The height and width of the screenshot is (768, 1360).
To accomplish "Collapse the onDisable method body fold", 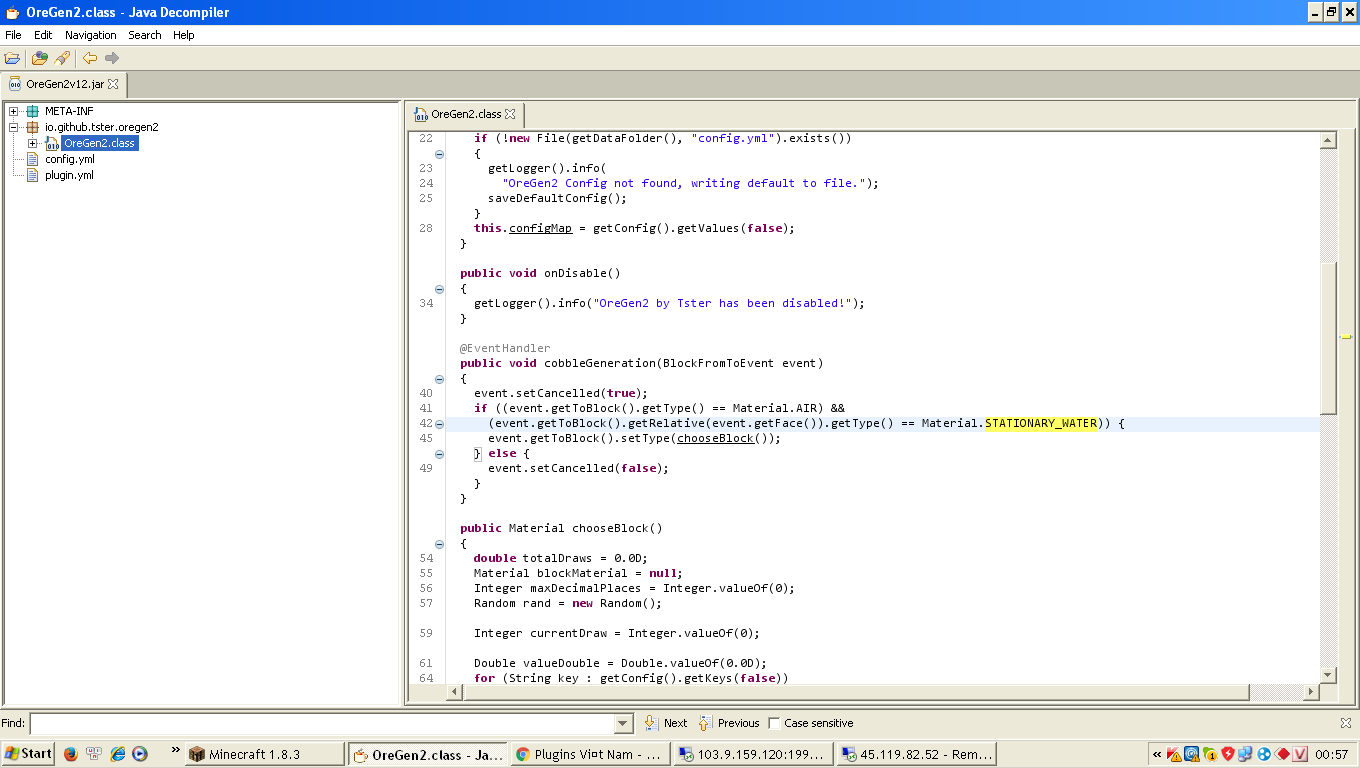I will [x=439, y=288].
